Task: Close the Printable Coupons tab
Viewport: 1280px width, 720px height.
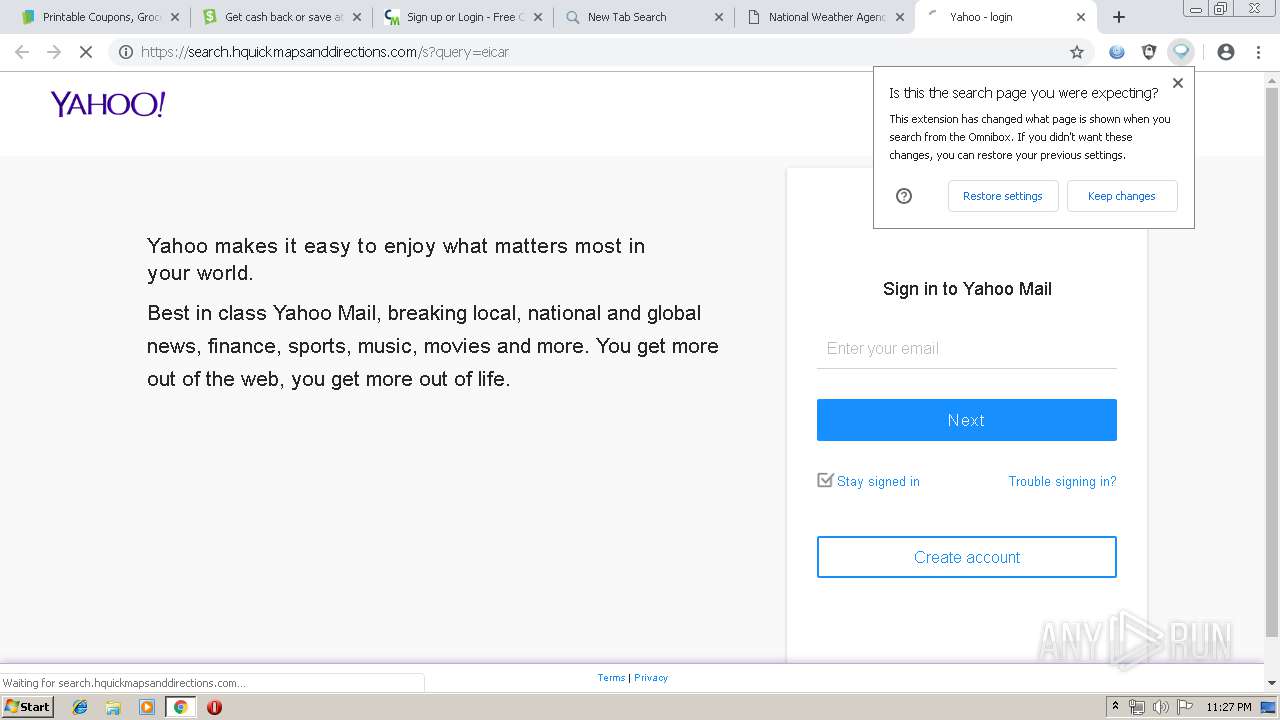Action: [174, 17]
